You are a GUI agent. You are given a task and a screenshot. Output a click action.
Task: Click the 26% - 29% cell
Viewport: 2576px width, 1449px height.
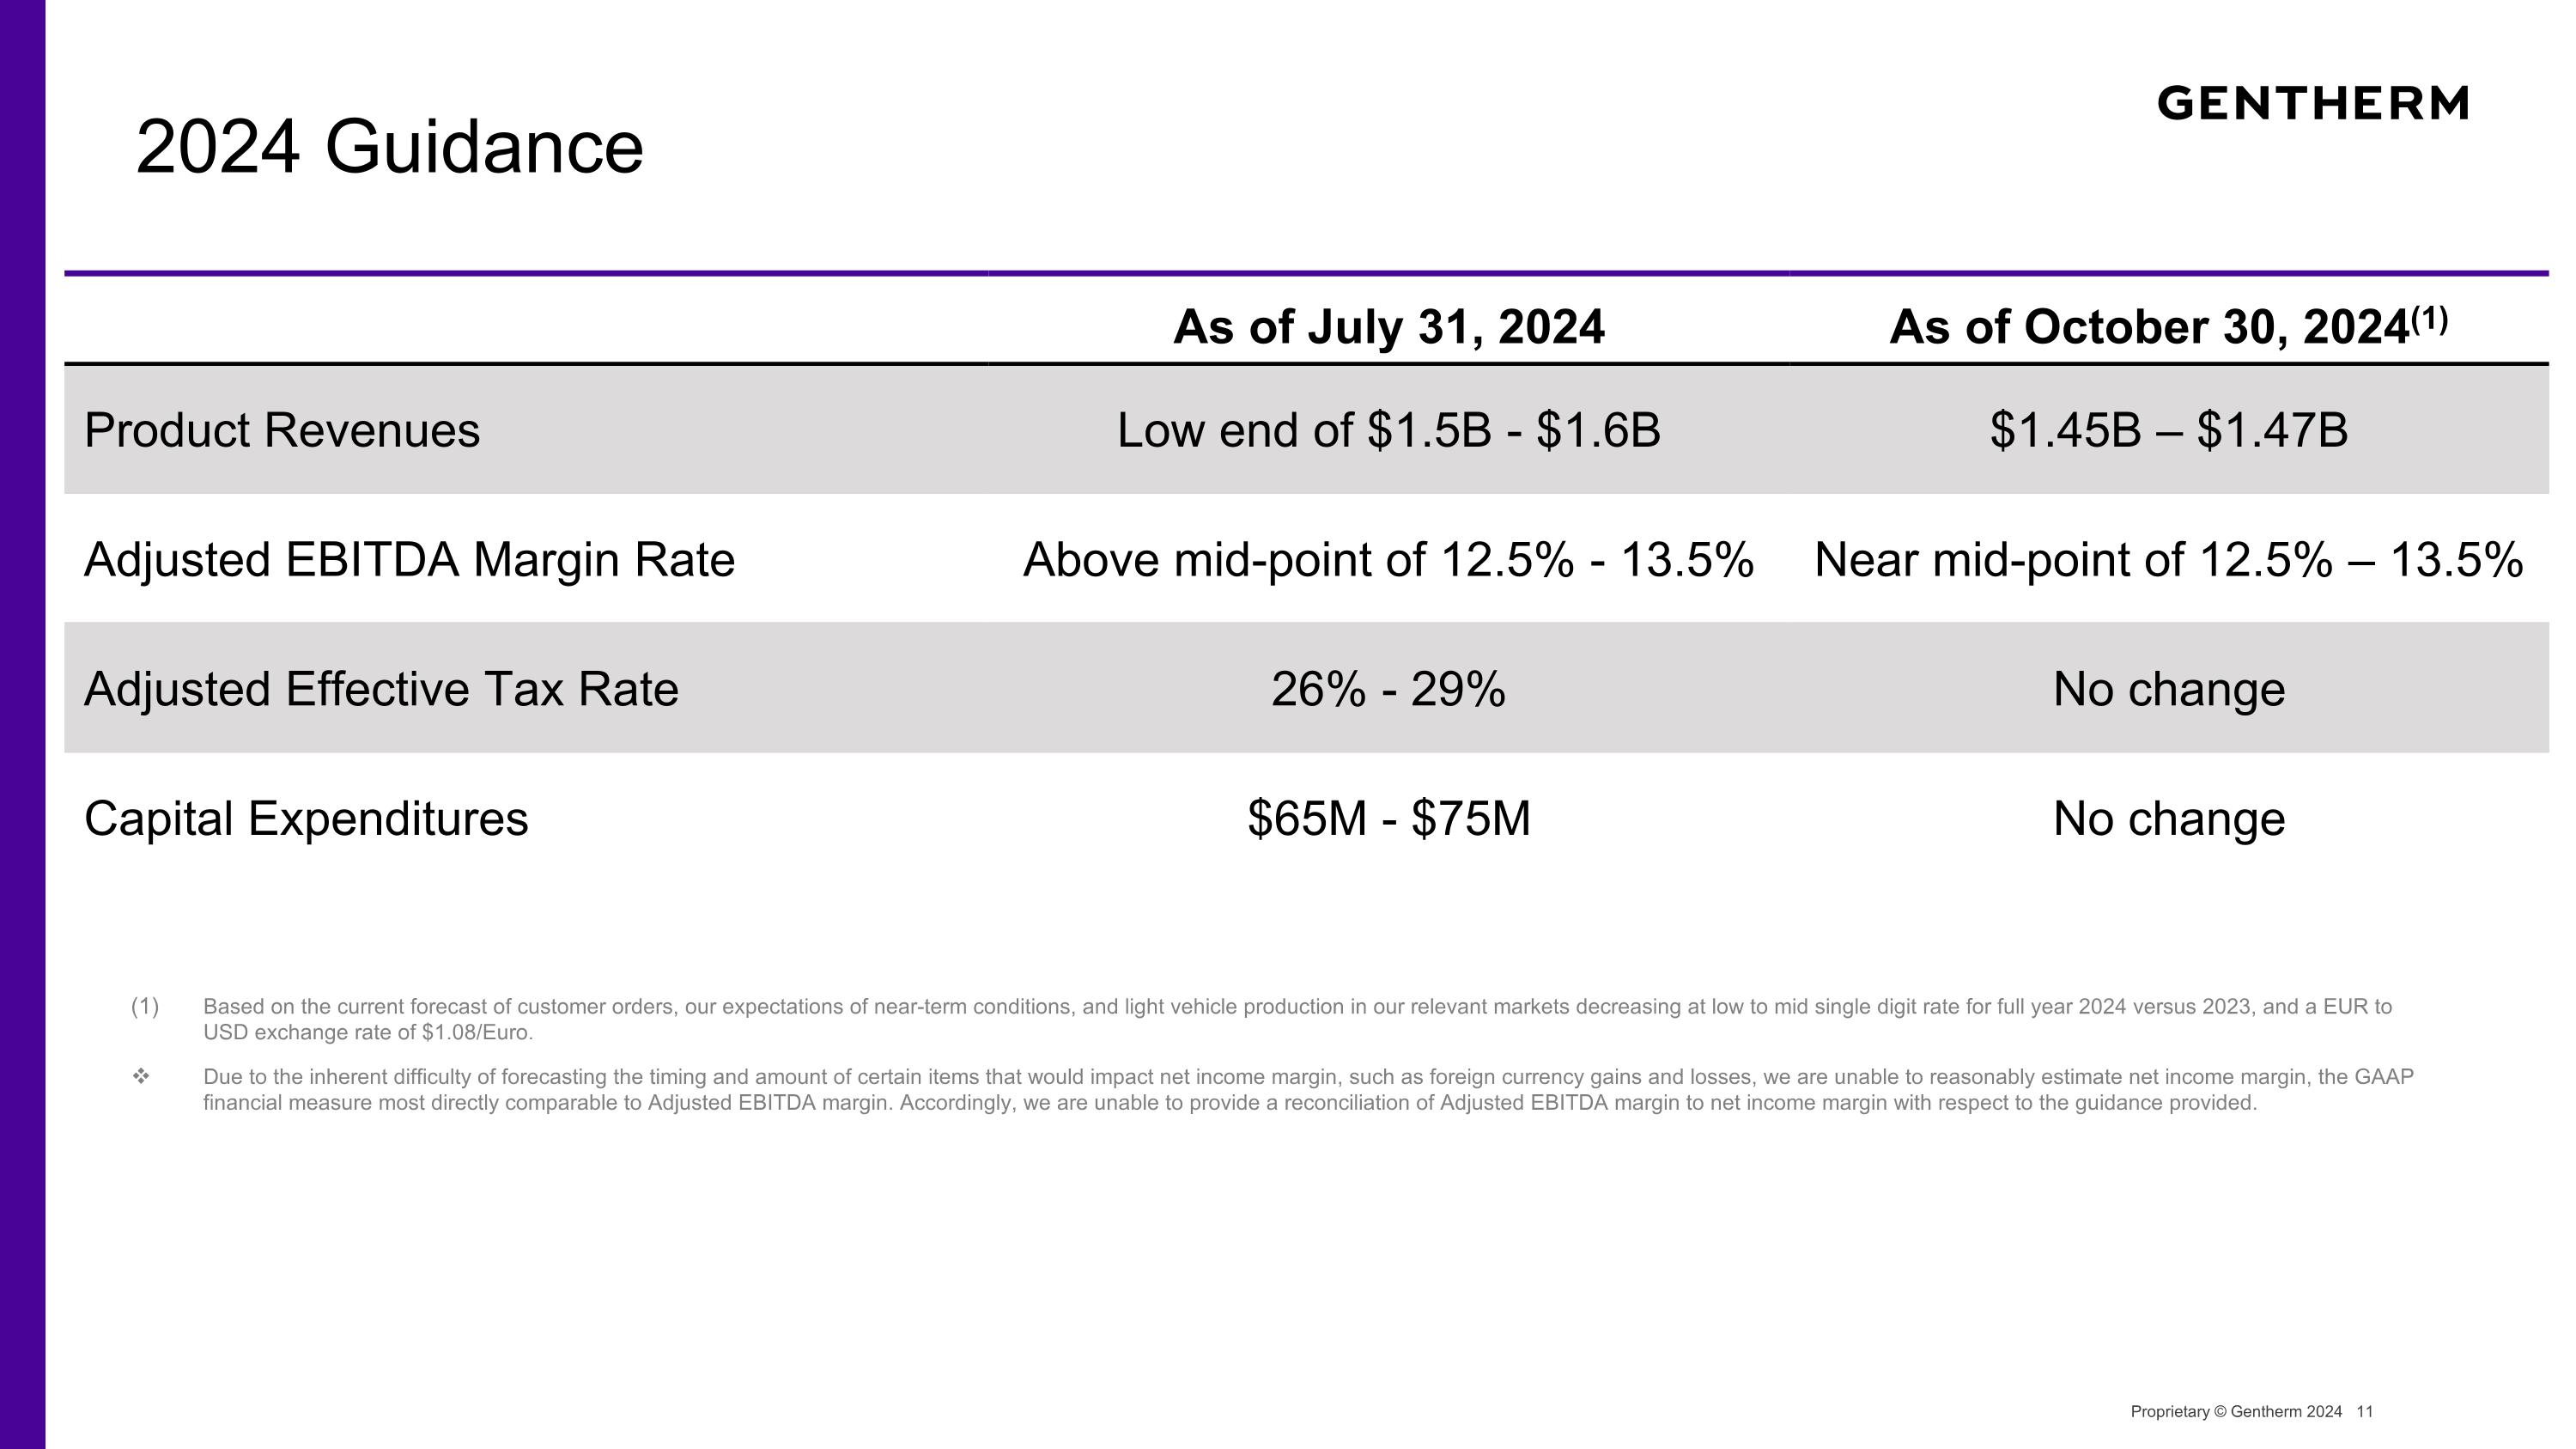click(x=1388, y=689)
